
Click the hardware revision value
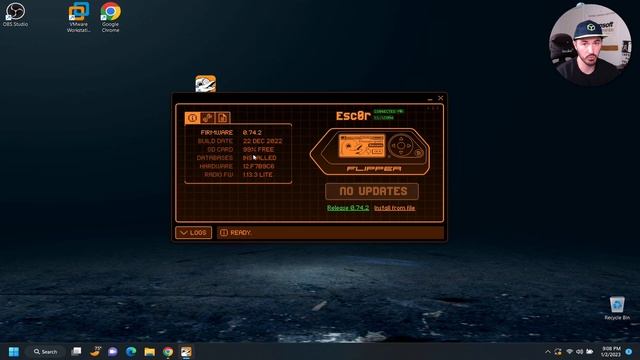coord(258,167)
